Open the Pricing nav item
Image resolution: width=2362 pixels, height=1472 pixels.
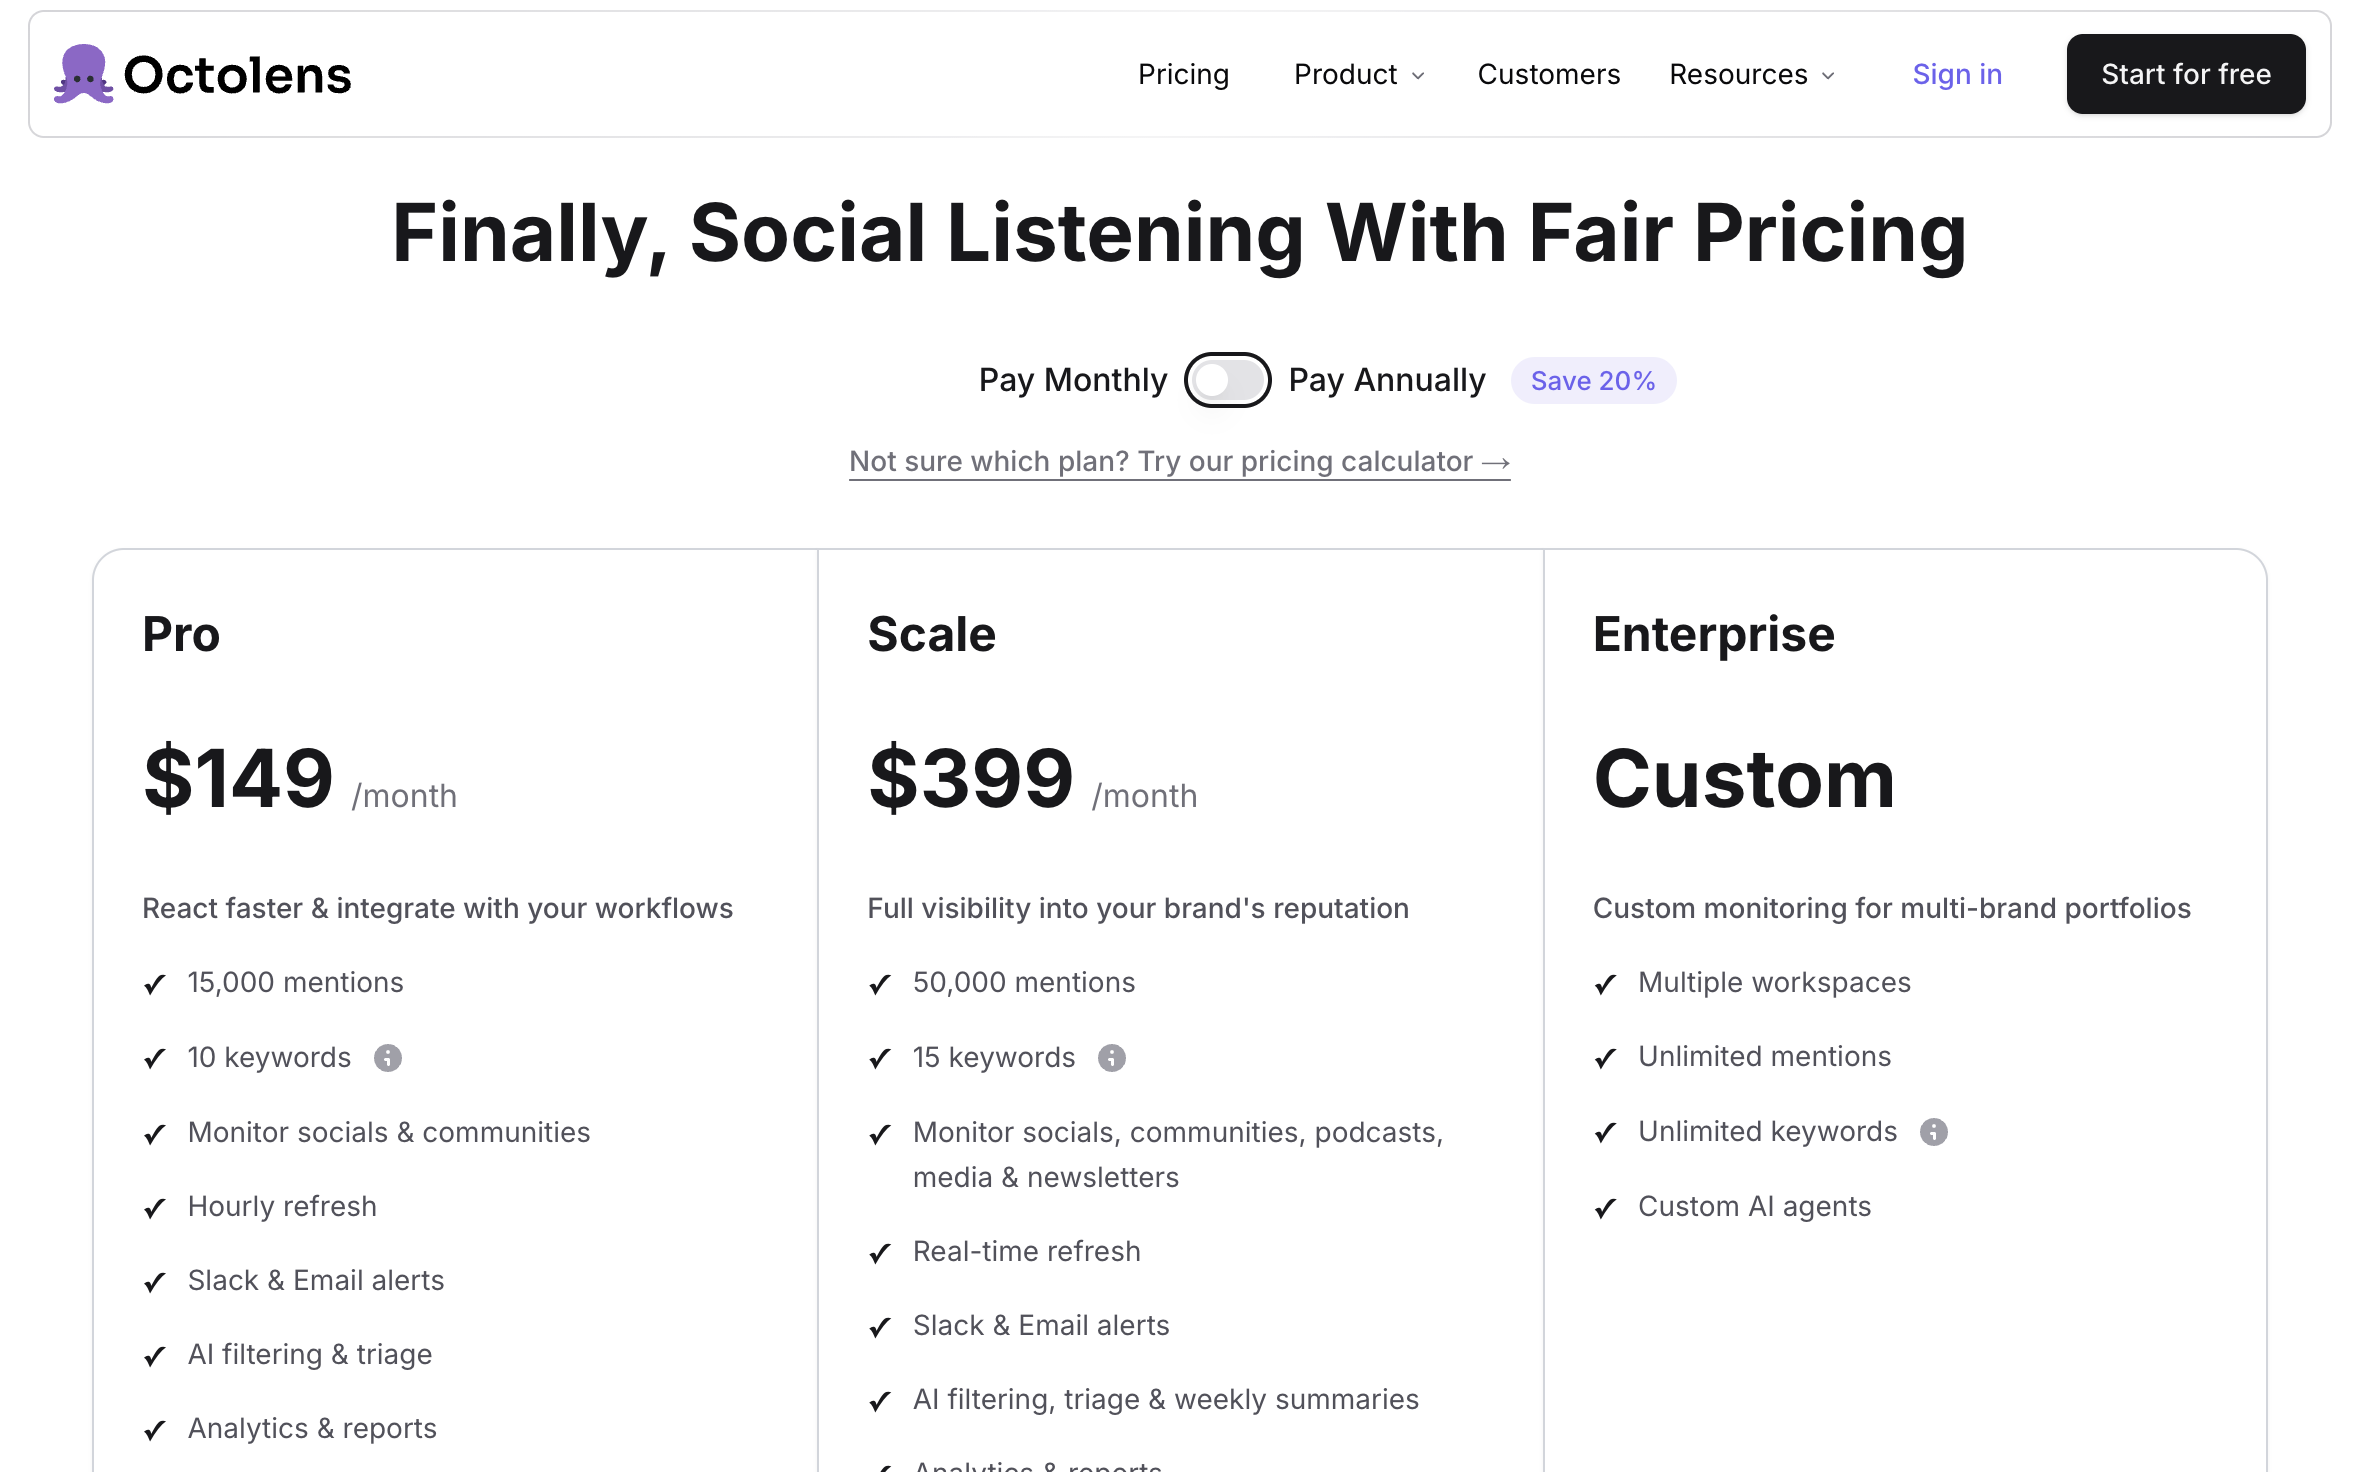pos(1183,74)
